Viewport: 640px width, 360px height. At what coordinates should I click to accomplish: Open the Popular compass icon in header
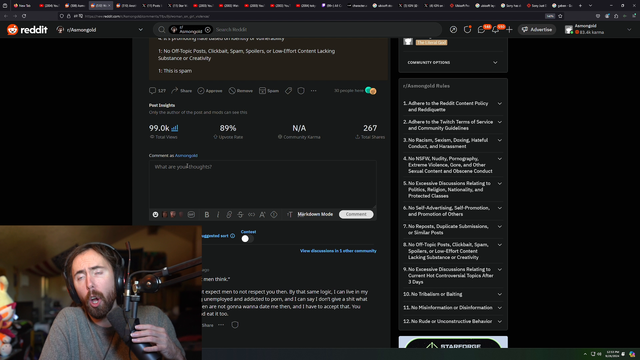(x=453, y=29)
